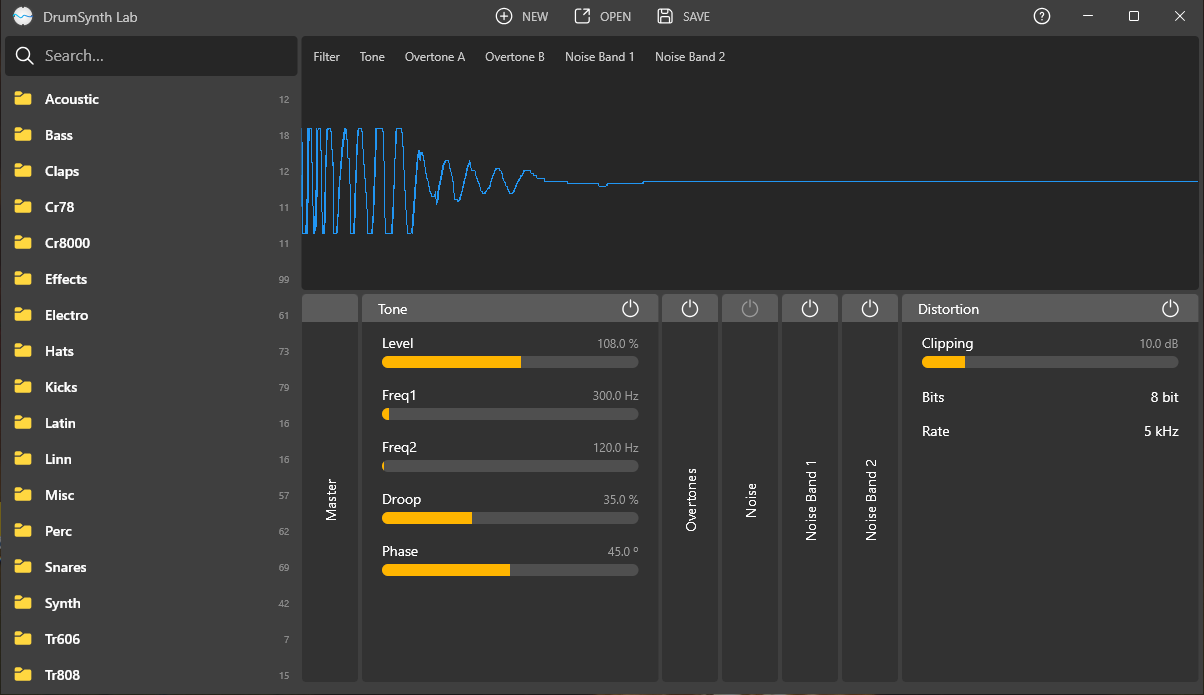Click the Save disk icon
1204x695 pixels.
(665, 16)
